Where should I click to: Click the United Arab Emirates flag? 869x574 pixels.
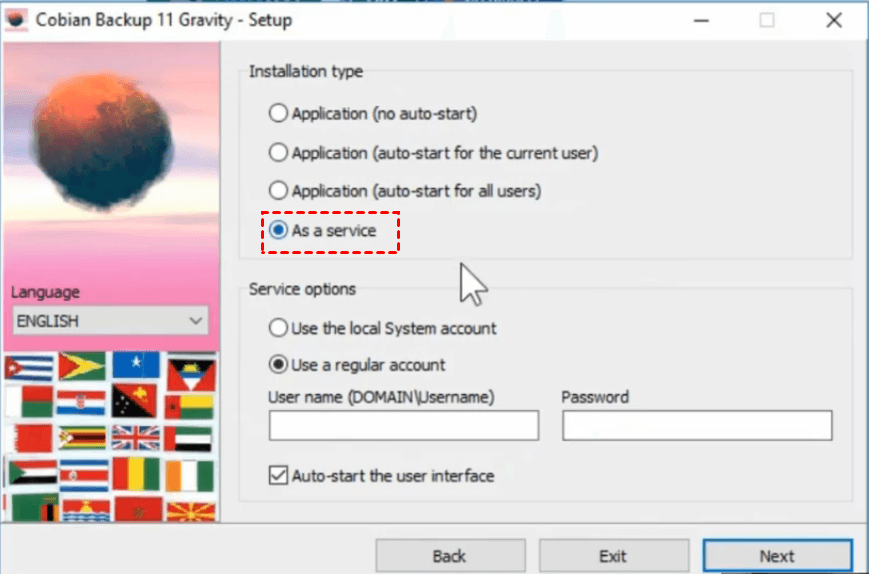(x=188, y=439)
